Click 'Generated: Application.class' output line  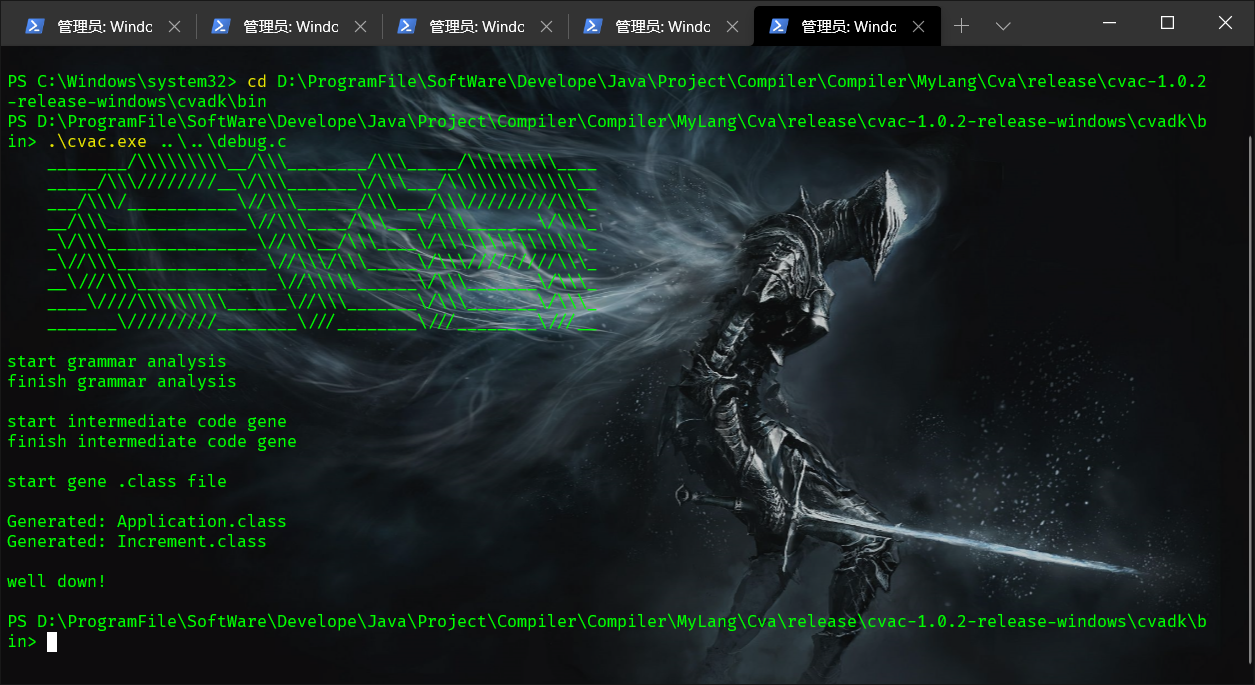tap(147, 522)
